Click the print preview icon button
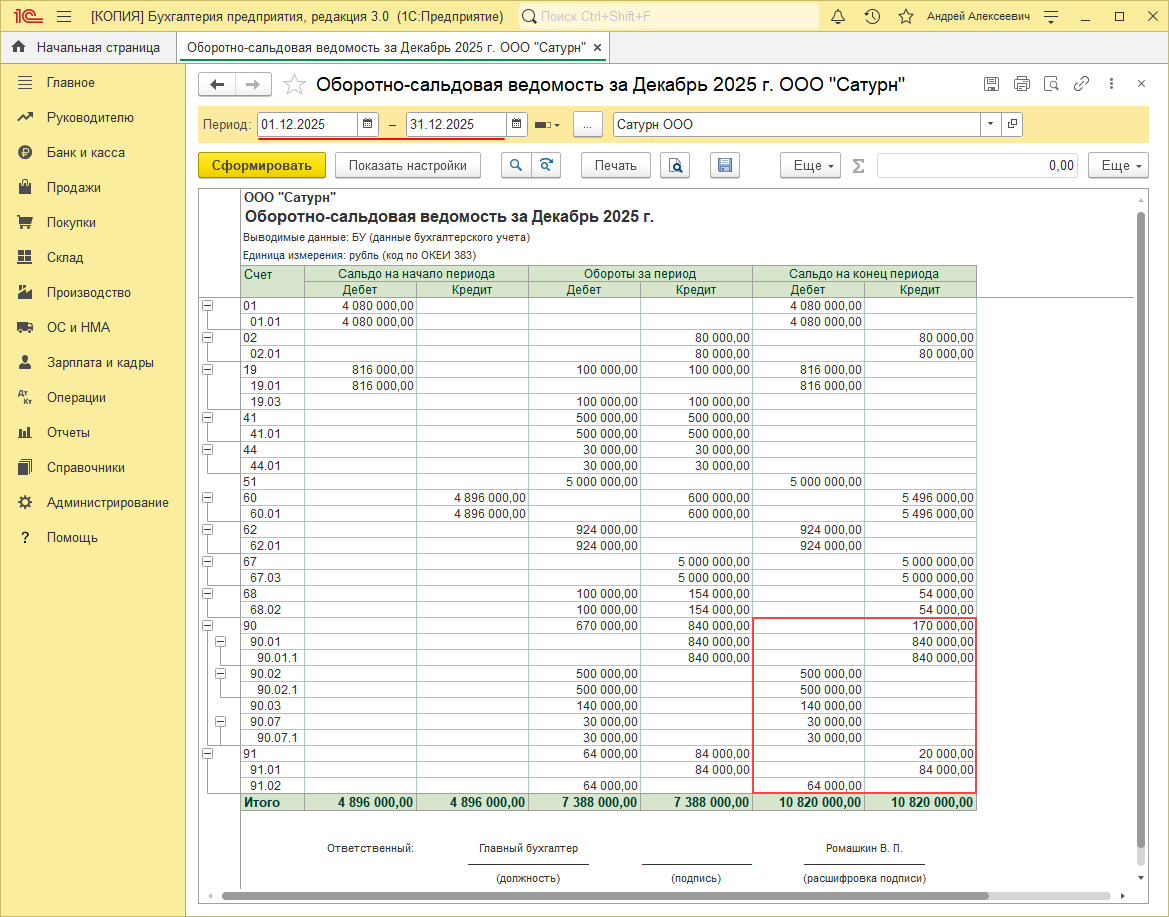 pos(677,166)
